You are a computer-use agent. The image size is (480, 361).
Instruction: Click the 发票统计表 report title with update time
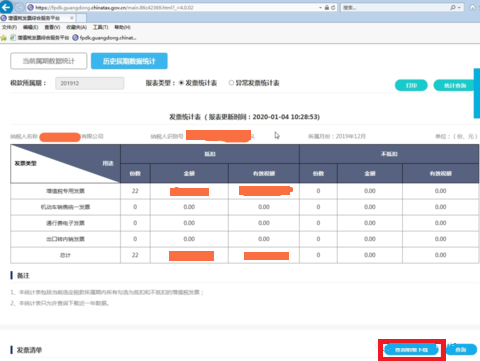245,117
